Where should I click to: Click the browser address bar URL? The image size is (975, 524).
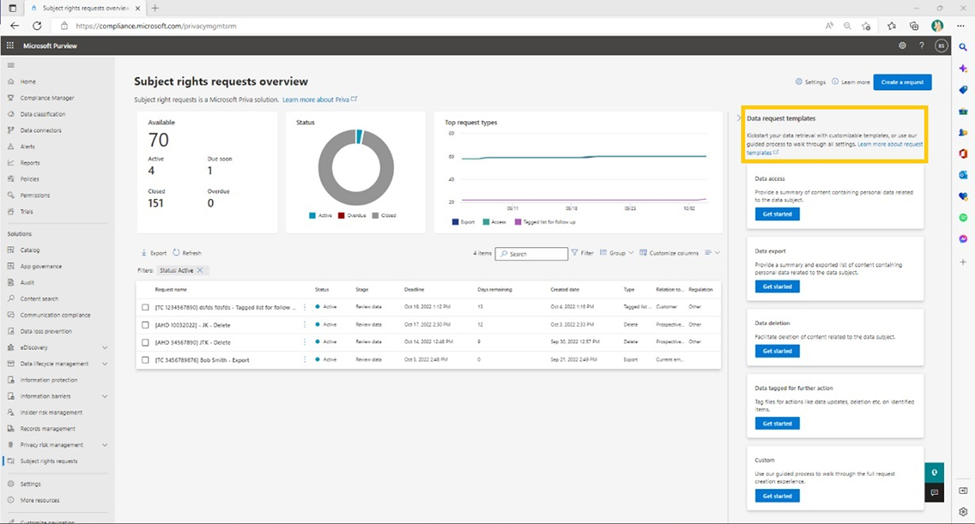click(156, 26)
